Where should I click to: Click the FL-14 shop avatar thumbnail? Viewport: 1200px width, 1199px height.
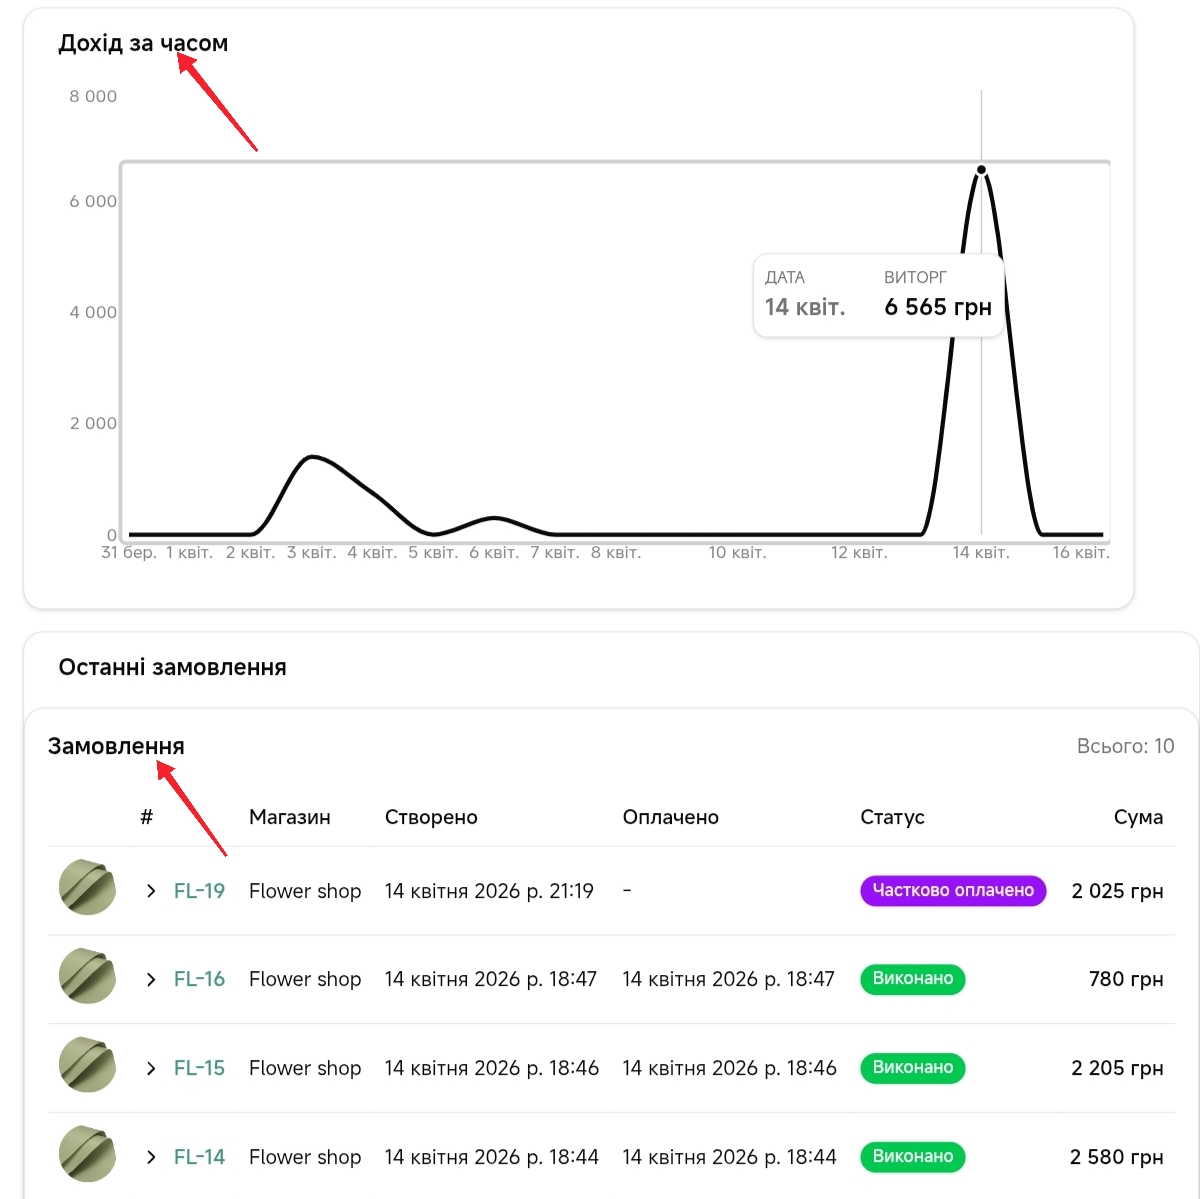[88, 1153]
